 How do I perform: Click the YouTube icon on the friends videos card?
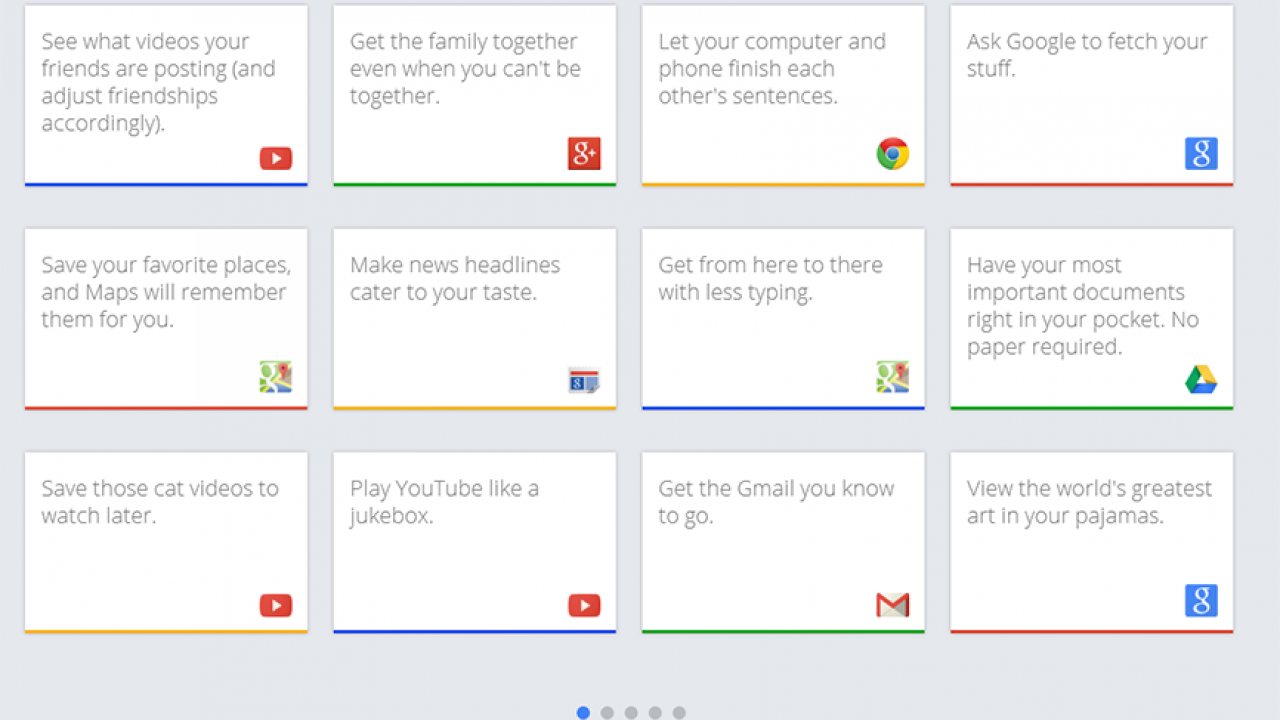276,158
